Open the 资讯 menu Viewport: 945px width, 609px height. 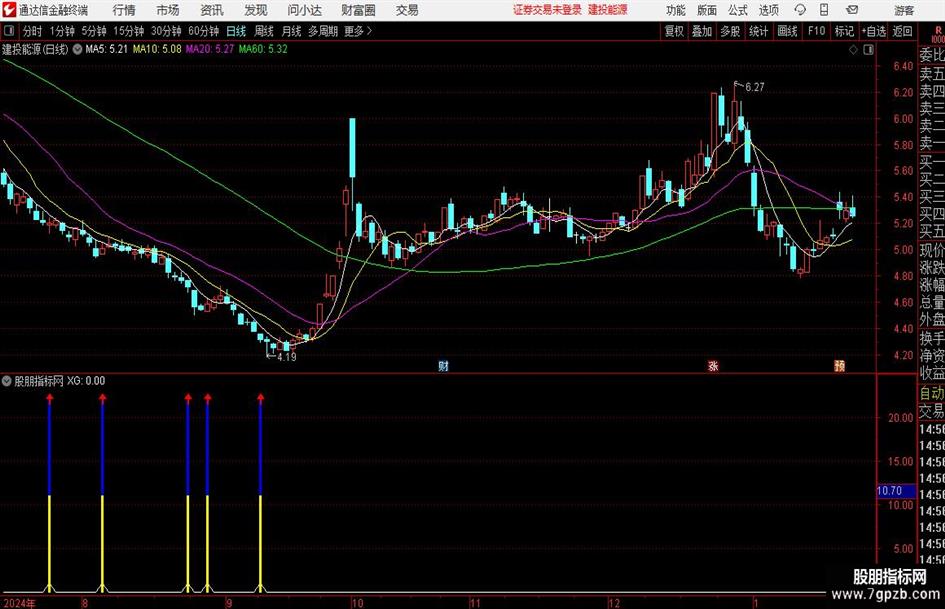coord(212,10)
